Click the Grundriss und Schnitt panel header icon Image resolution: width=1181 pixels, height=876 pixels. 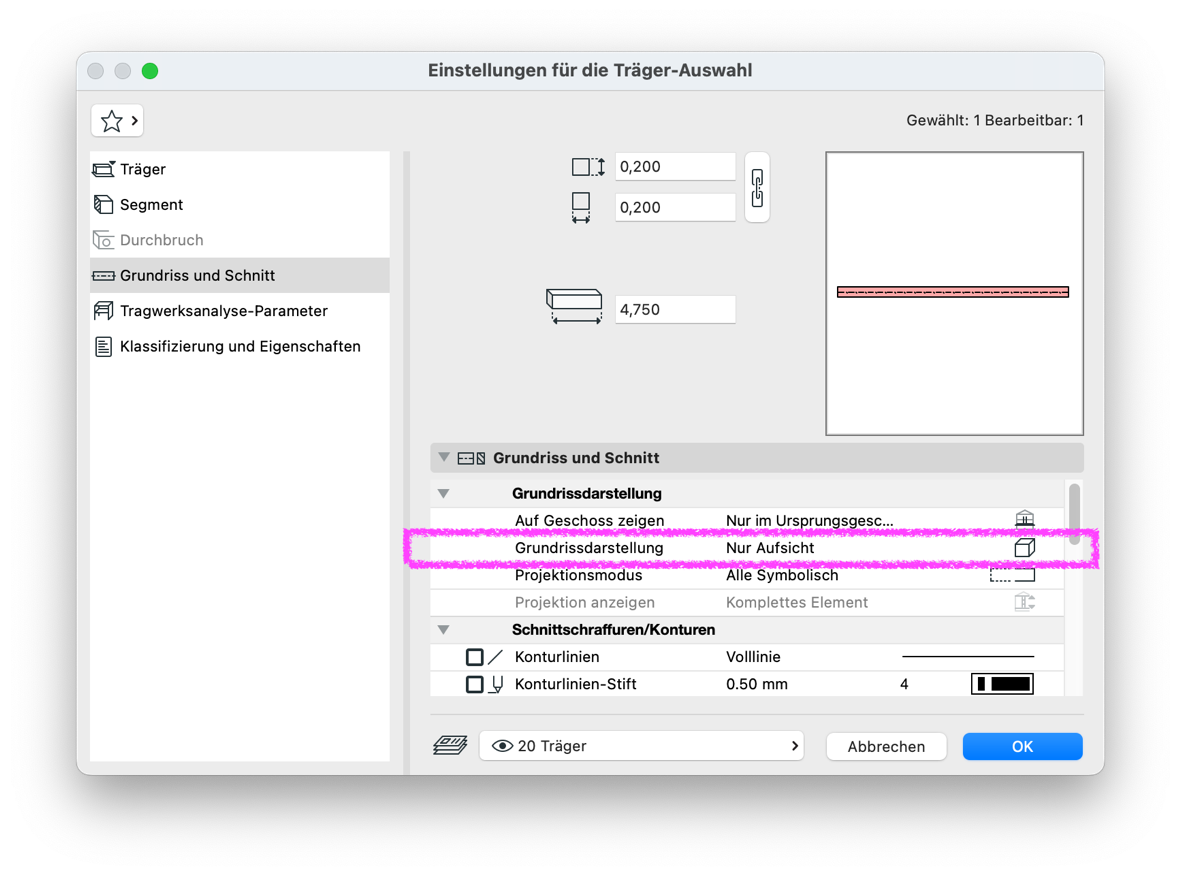(471, 458)
